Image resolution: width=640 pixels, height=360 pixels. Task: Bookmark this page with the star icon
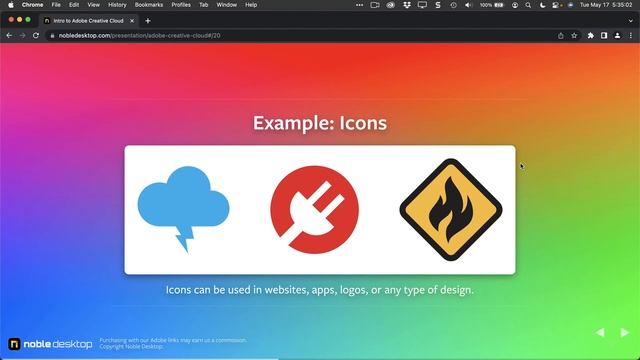[x=574, y=36]
